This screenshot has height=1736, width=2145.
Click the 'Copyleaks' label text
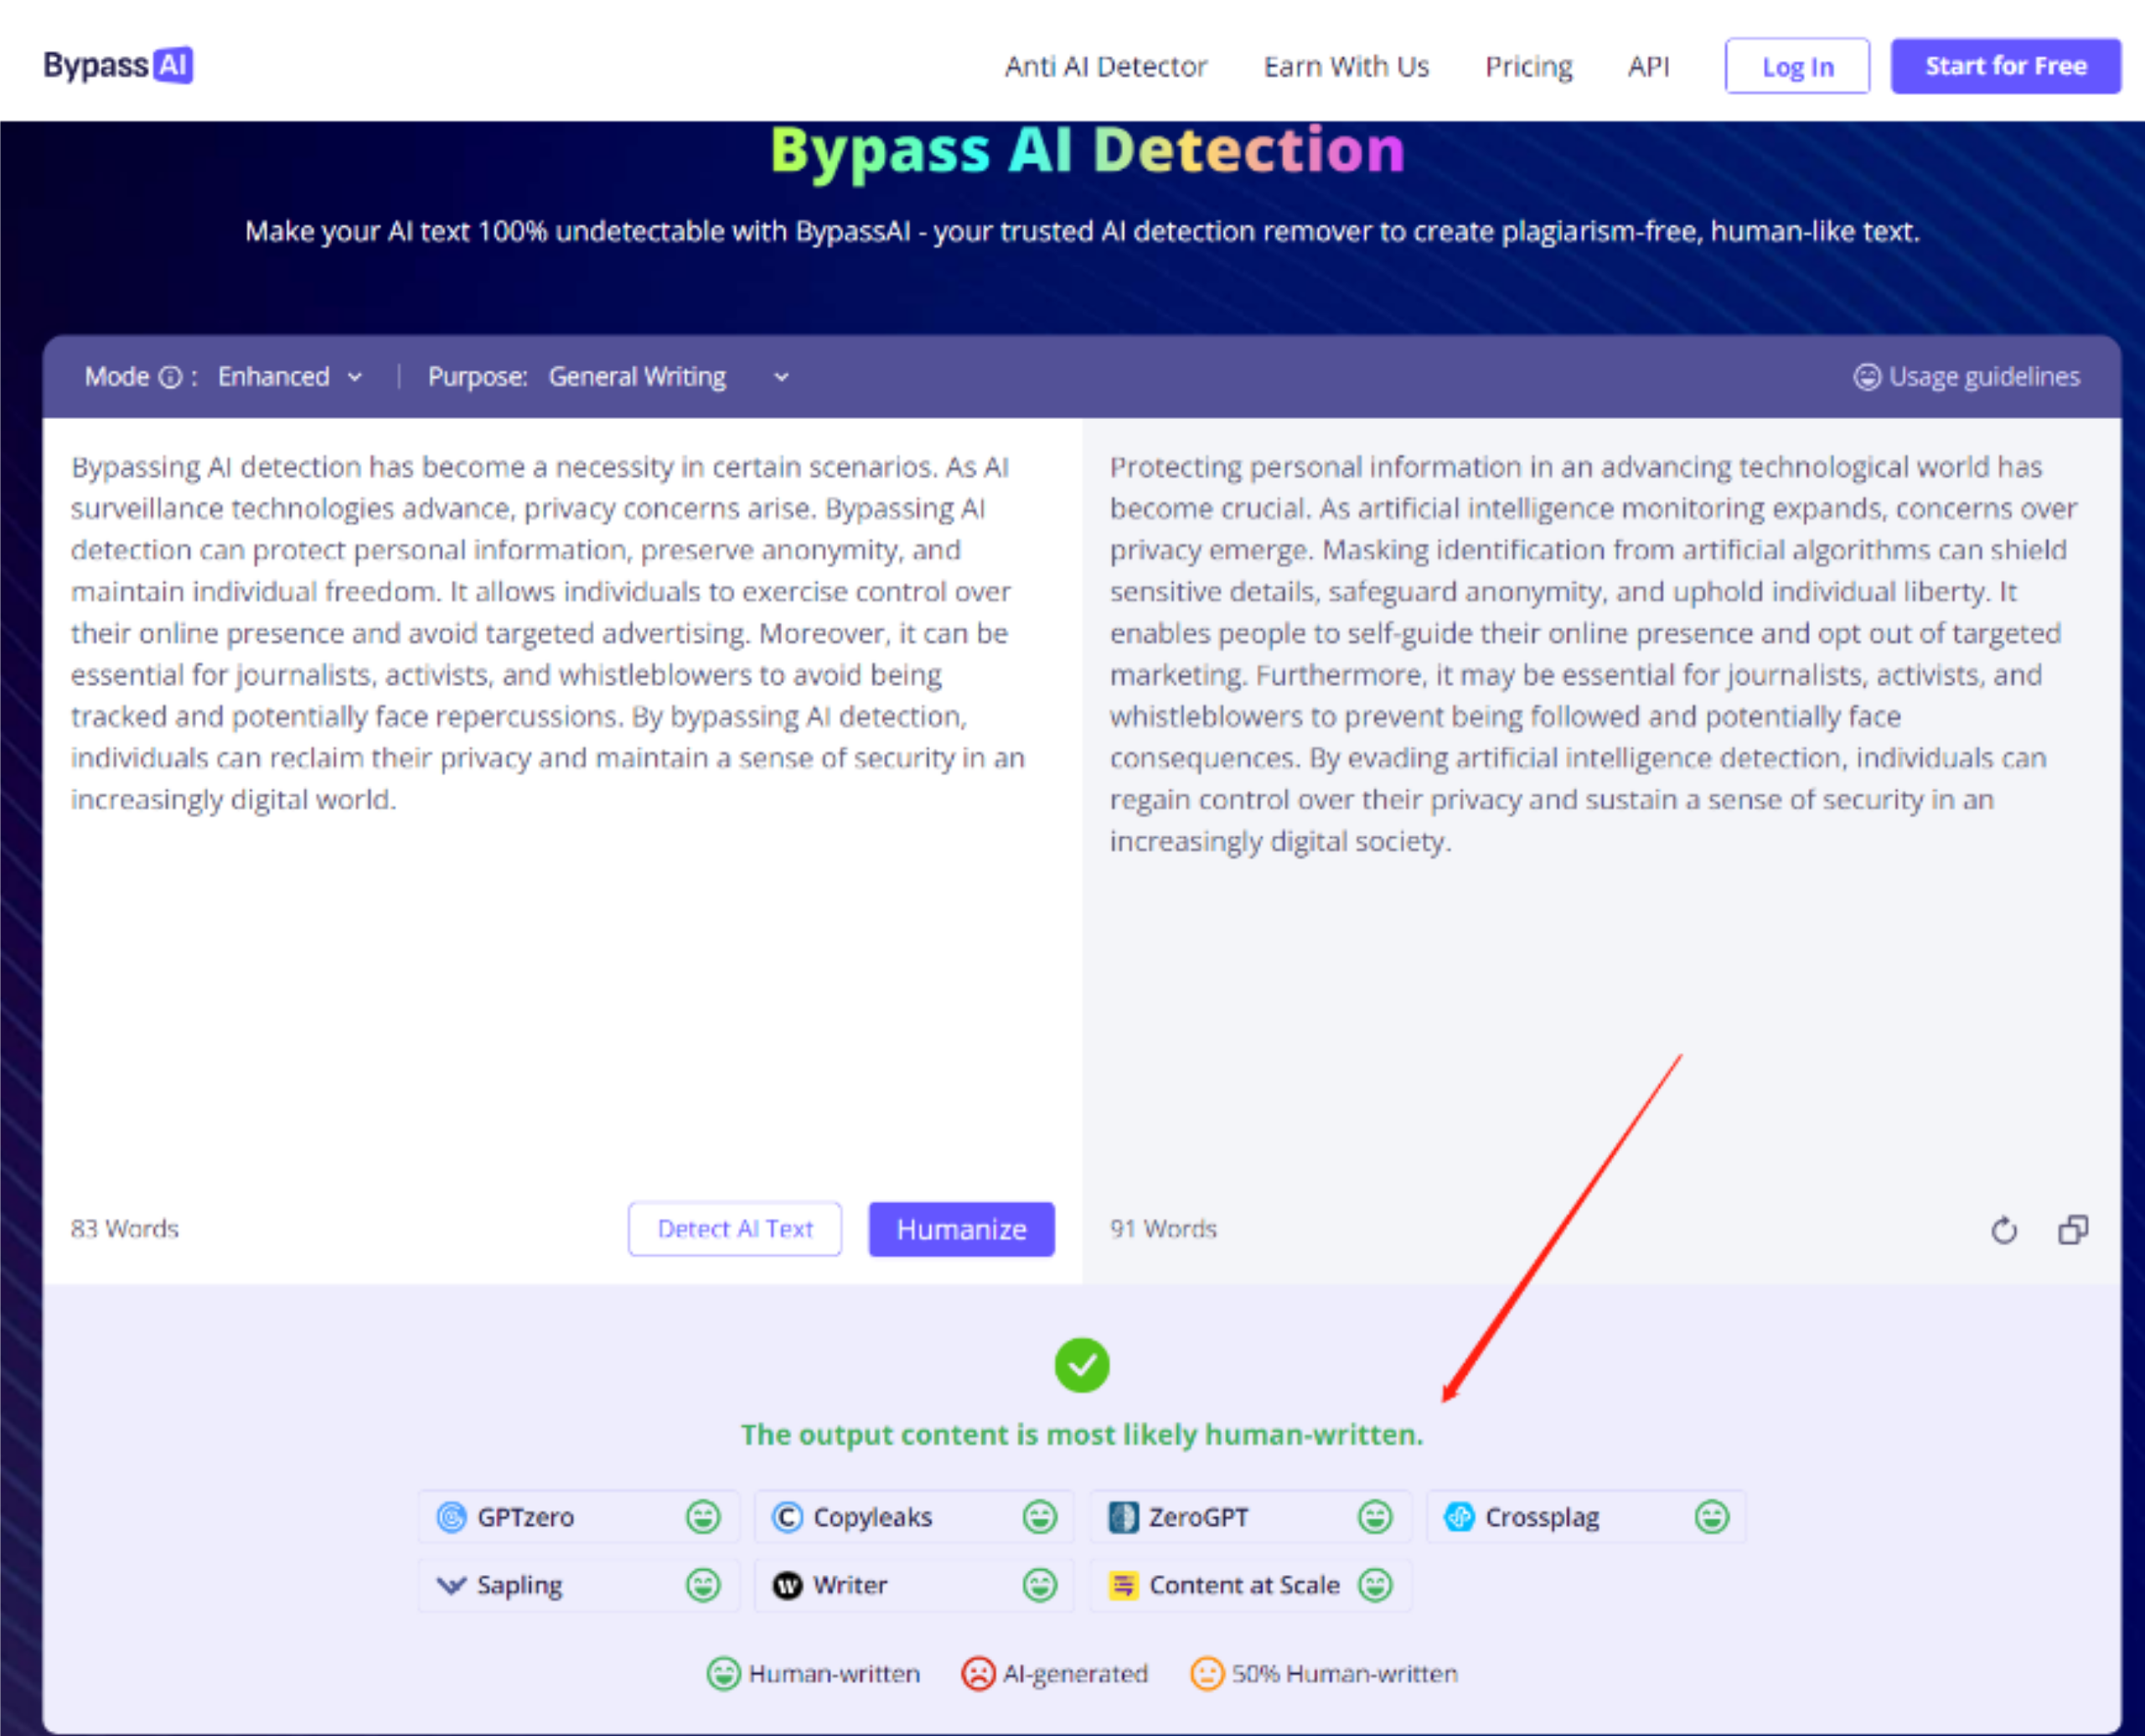coord(872,1517)
